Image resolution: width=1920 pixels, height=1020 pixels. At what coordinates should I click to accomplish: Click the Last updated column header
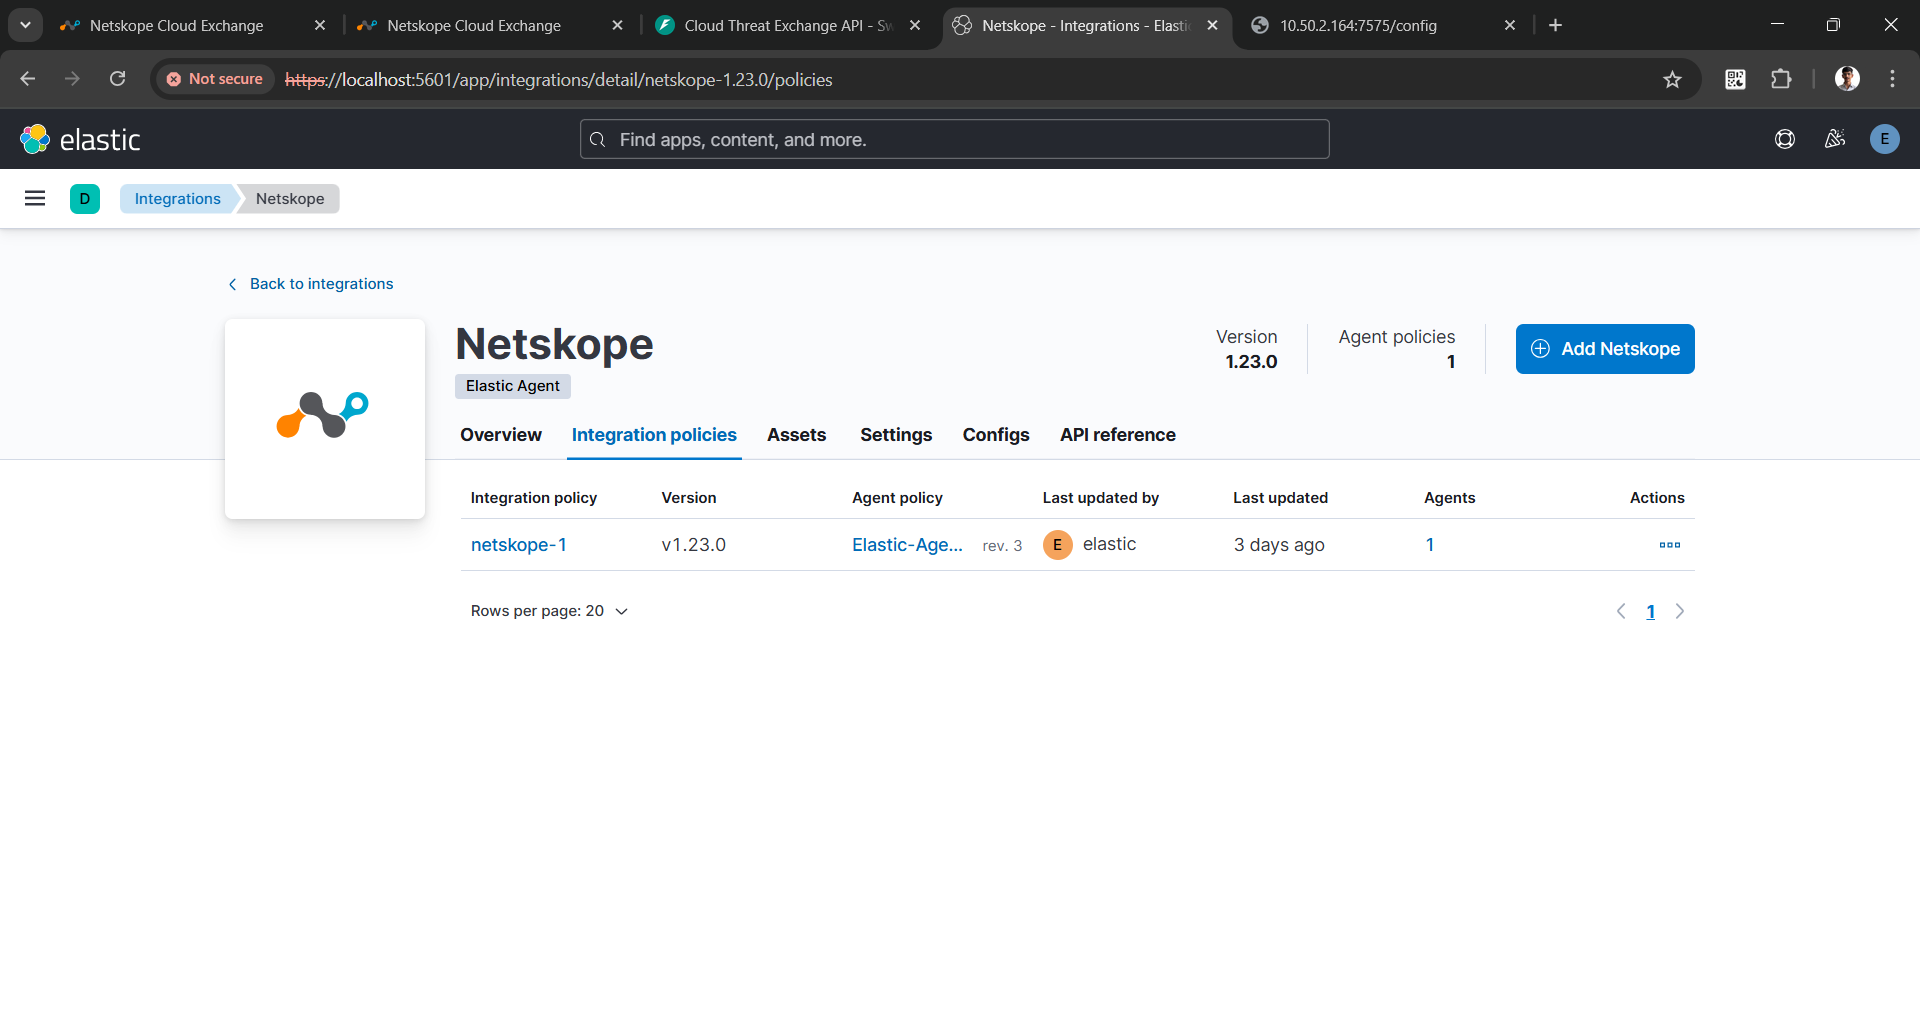[1280, 498]
